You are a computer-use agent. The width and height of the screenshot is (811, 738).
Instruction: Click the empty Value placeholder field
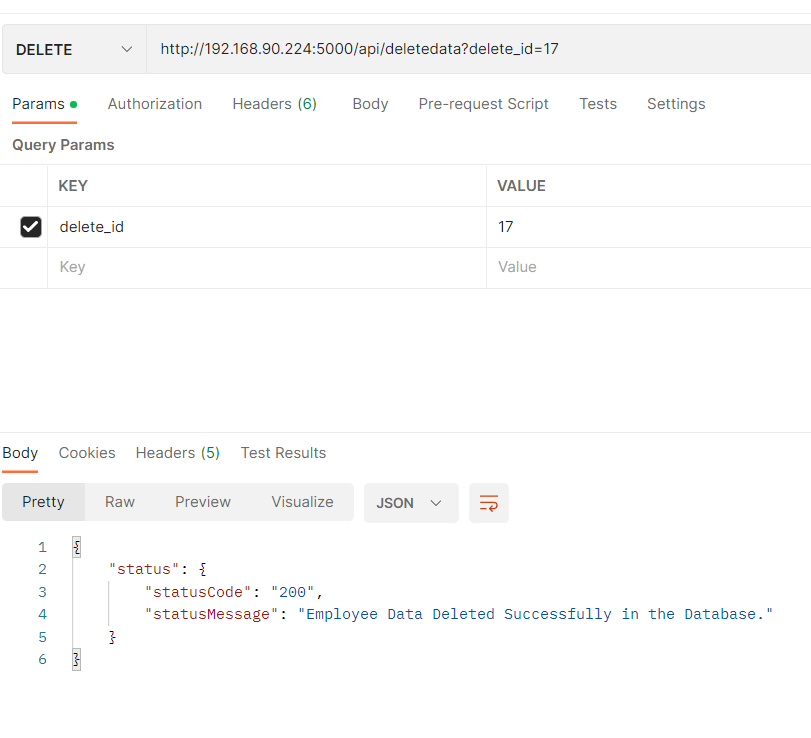point(649,267)
